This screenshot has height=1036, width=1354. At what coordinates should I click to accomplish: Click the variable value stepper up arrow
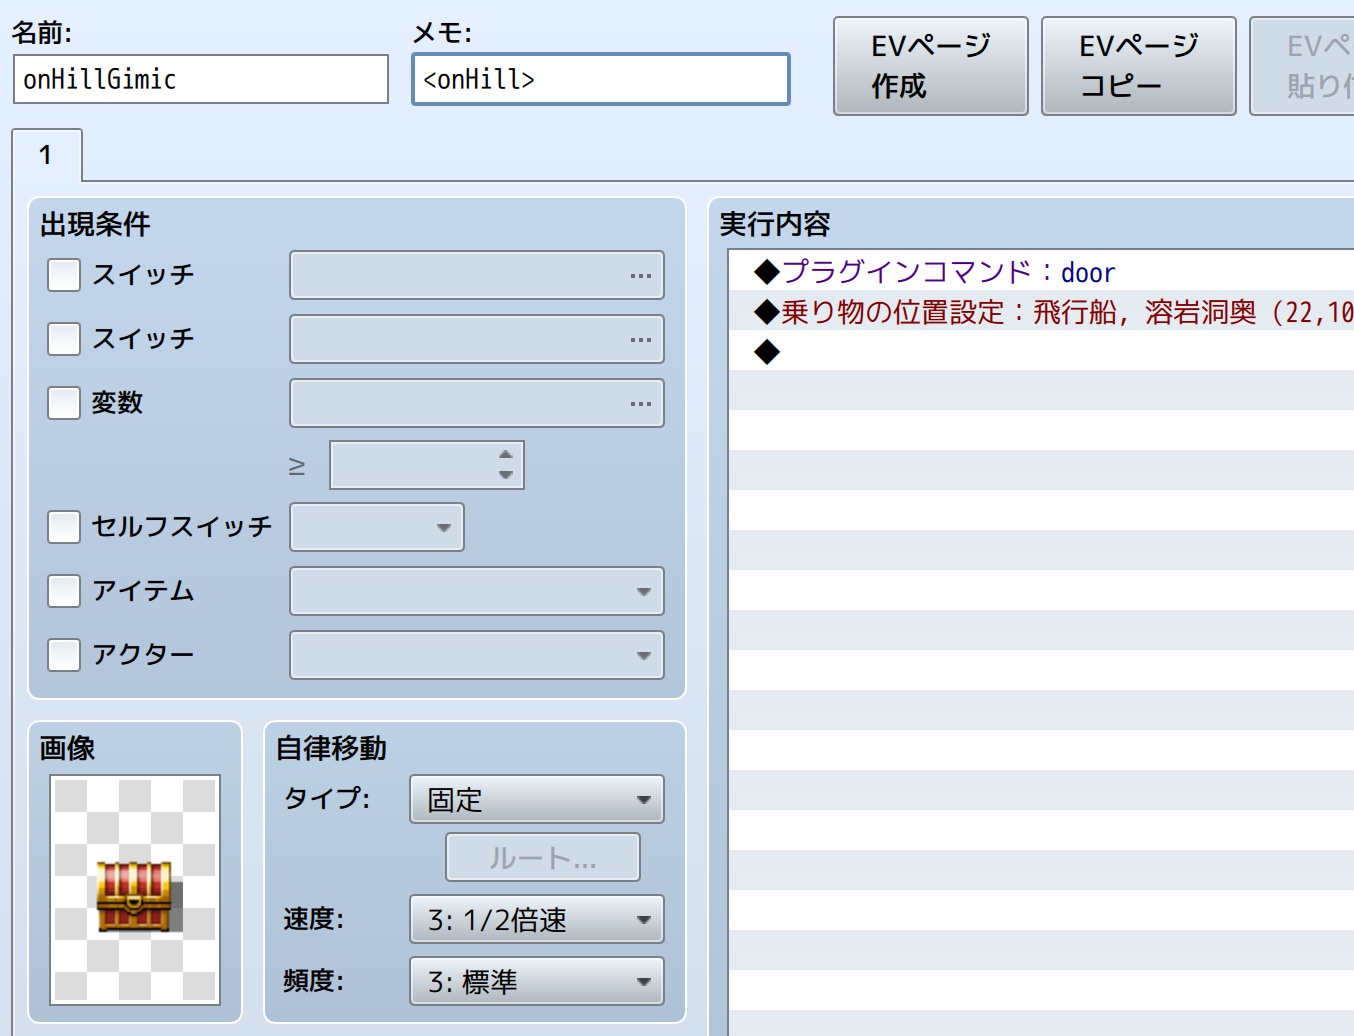coord(506,455)
